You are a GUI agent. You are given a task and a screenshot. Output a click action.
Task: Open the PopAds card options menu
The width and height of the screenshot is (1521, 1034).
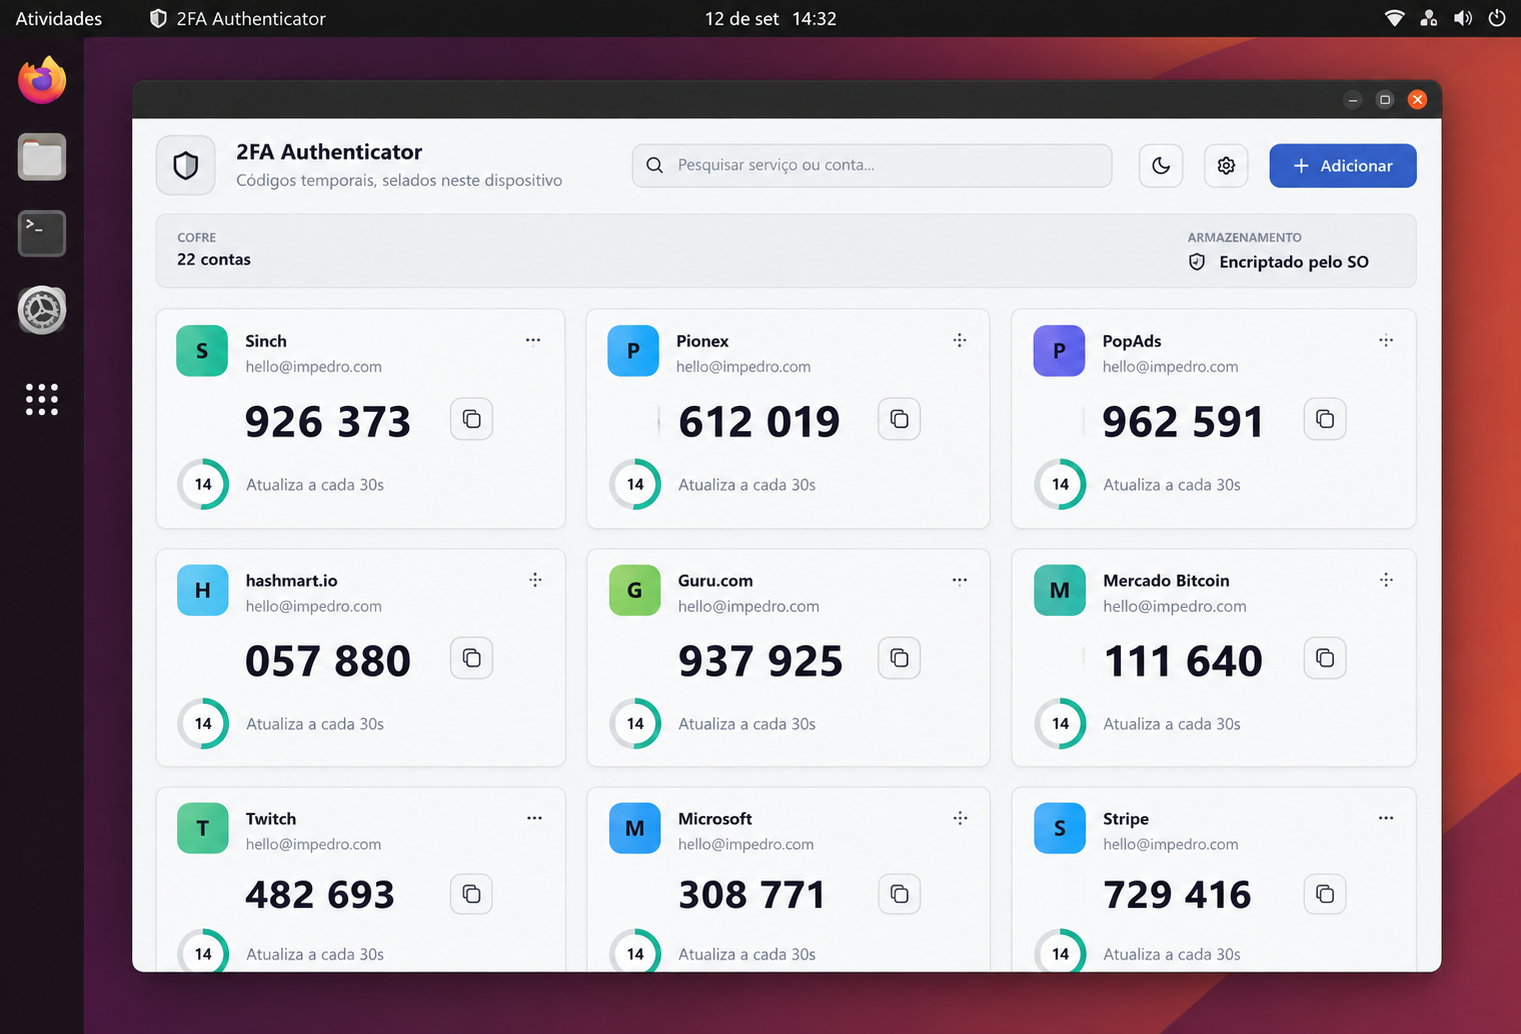click(x=1386, y=340)
